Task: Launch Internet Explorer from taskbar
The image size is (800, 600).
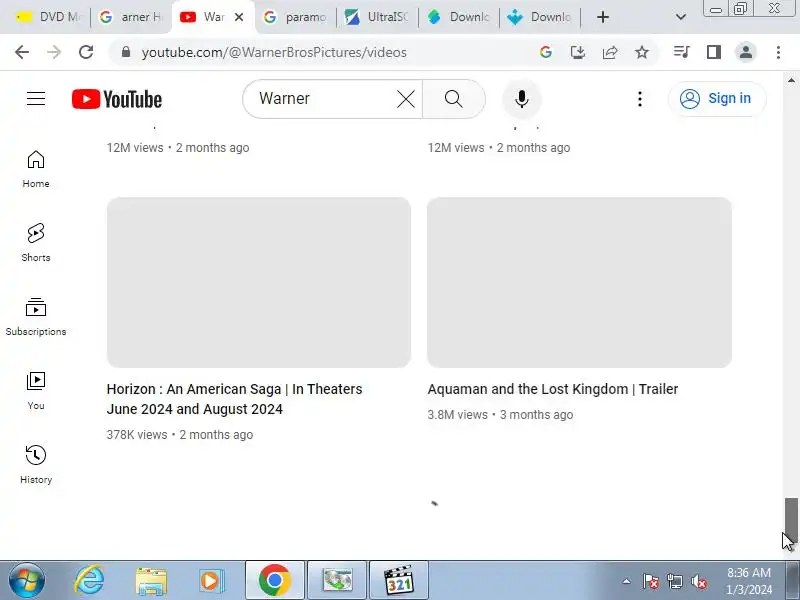Action: (x=89, y=581)
